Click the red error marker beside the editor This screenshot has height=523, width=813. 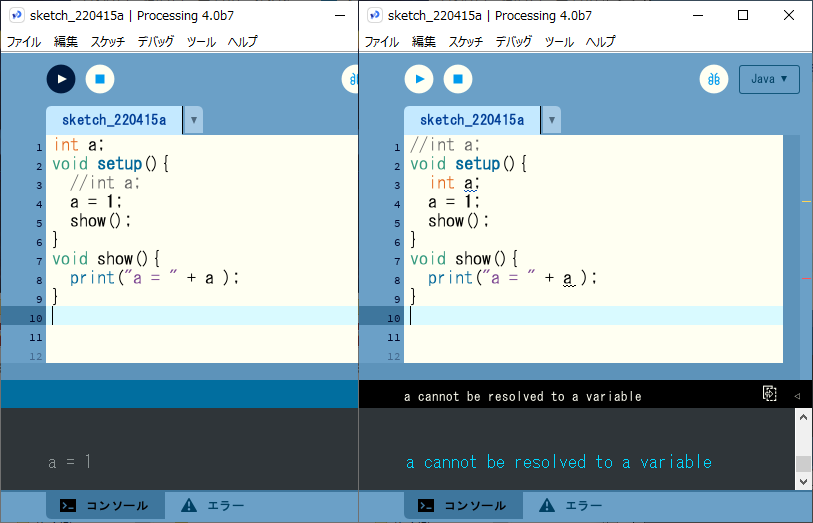(806, 278)
